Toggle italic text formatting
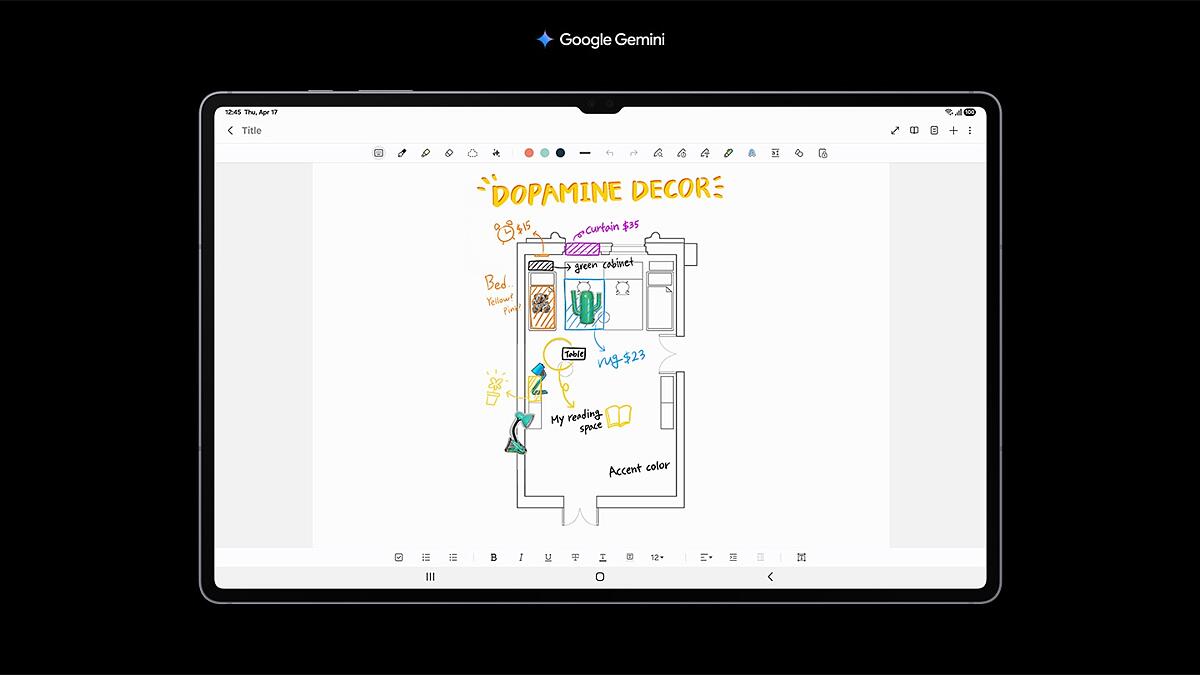Image resolution: width=1200 pixels, height=675 pixels. [x=521, y=557]
